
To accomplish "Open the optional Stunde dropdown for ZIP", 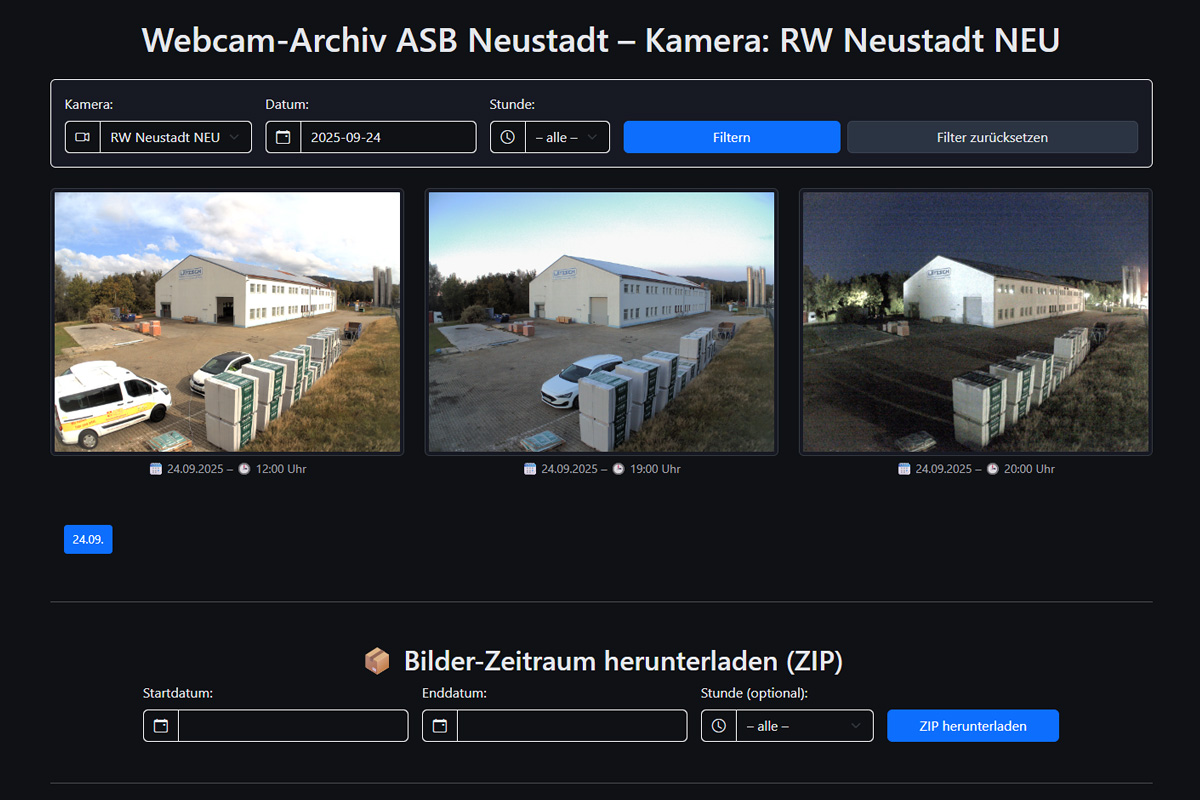I will click(x=804, y=726).
